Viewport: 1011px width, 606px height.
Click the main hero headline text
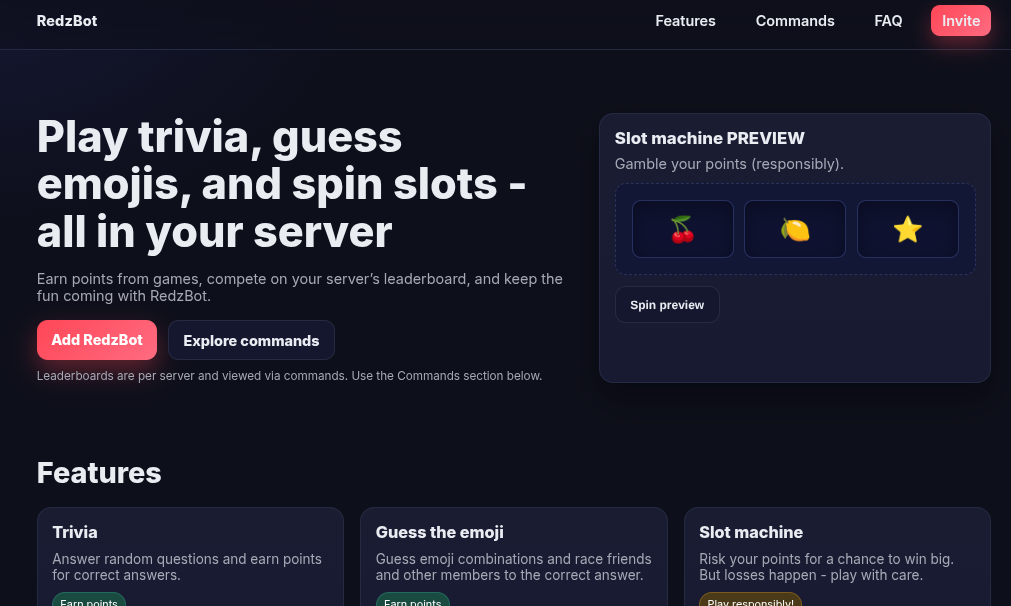pyautogui.click(x=282, y=184)
